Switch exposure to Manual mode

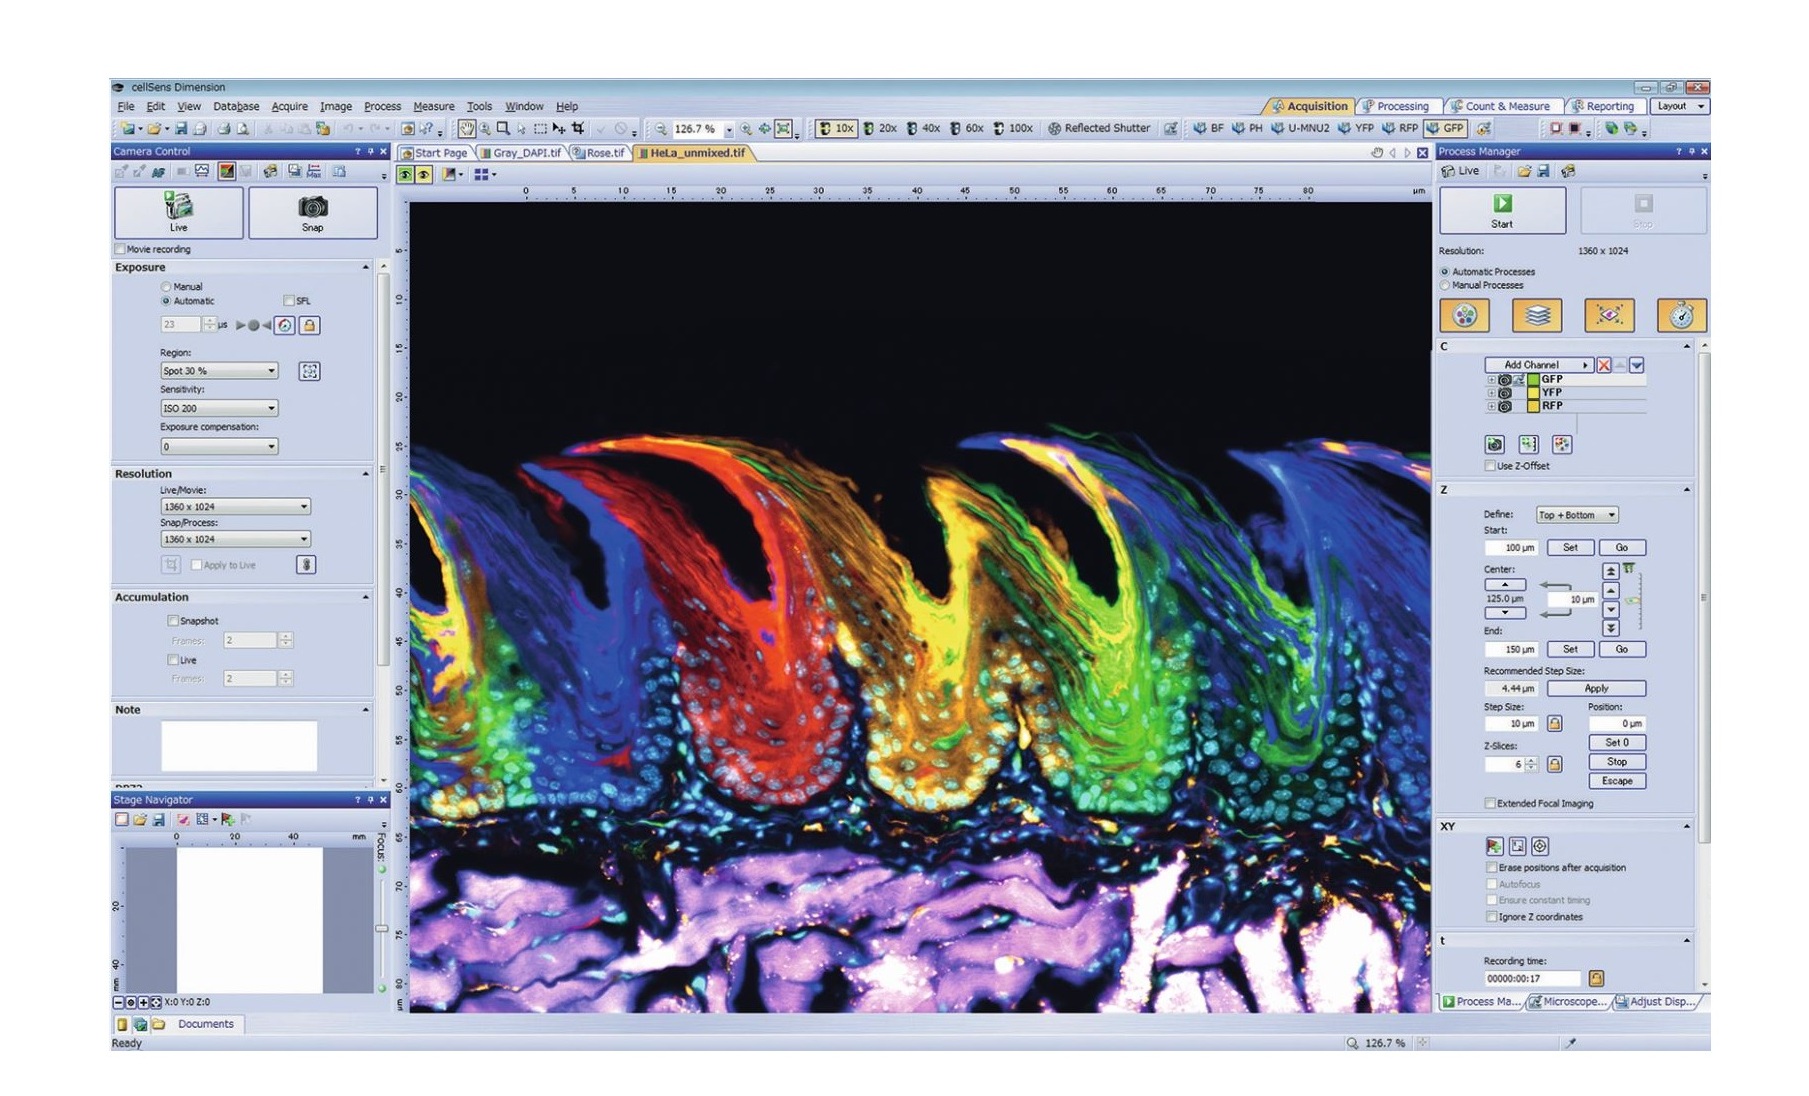click(165, 287)
